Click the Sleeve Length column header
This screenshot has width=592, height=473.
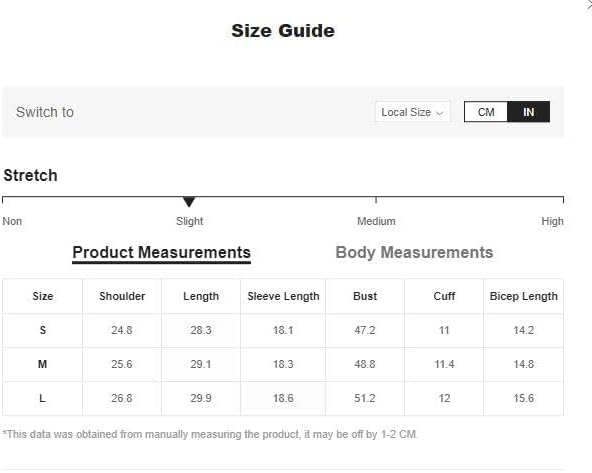click(x=283, y=296)
